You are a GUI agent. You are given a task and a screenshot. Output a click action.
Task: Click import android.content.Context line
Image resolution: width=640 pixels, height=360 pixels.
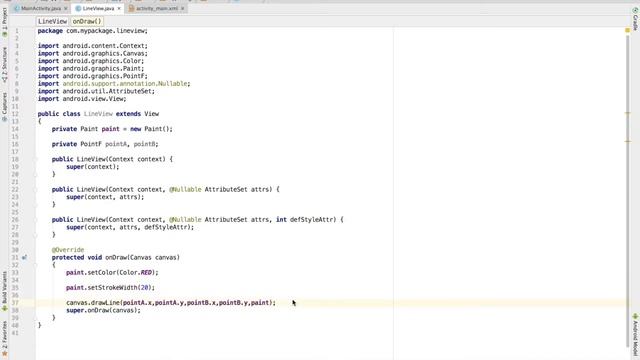click(x=93, y=46)
